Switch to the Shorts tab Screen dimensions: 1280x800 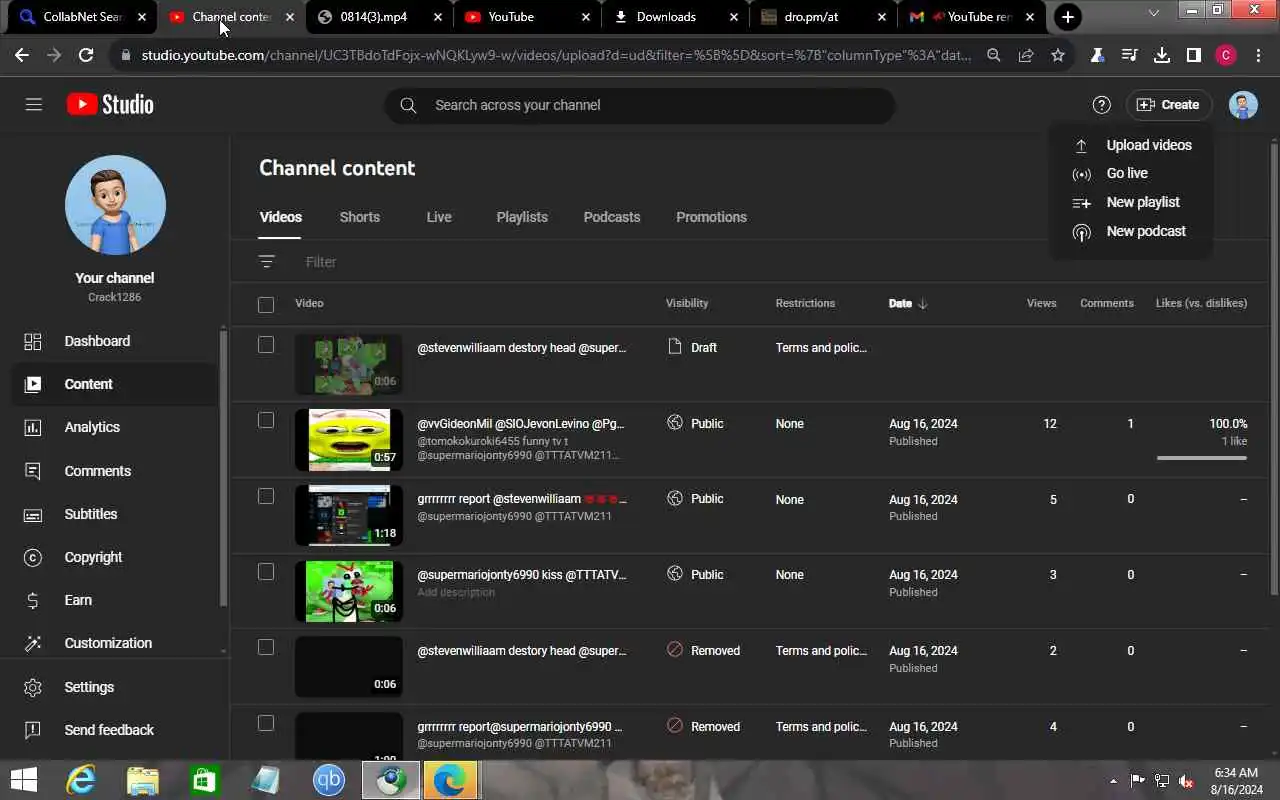click(x=360, y=217)
